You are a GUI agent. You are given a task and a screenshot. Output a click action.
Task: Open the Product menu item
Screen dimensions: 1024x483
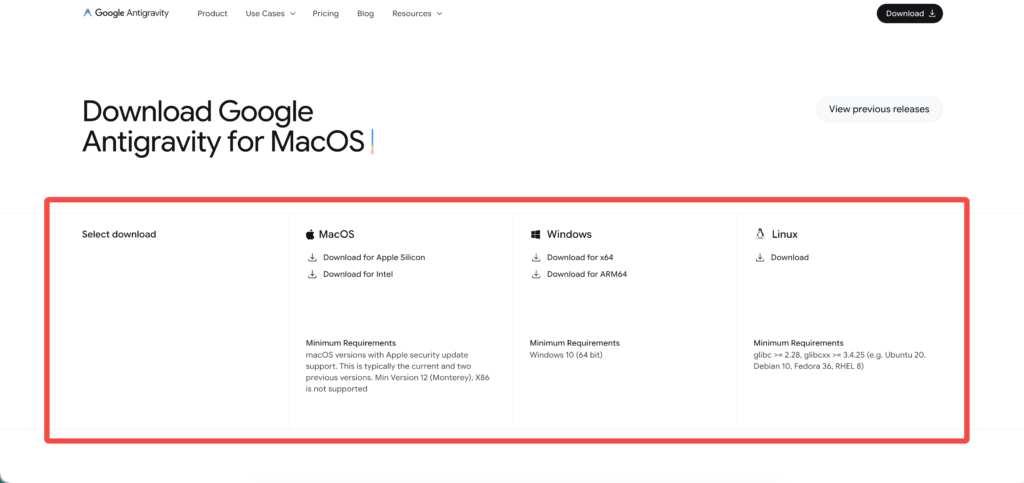(x=212, y=14)
